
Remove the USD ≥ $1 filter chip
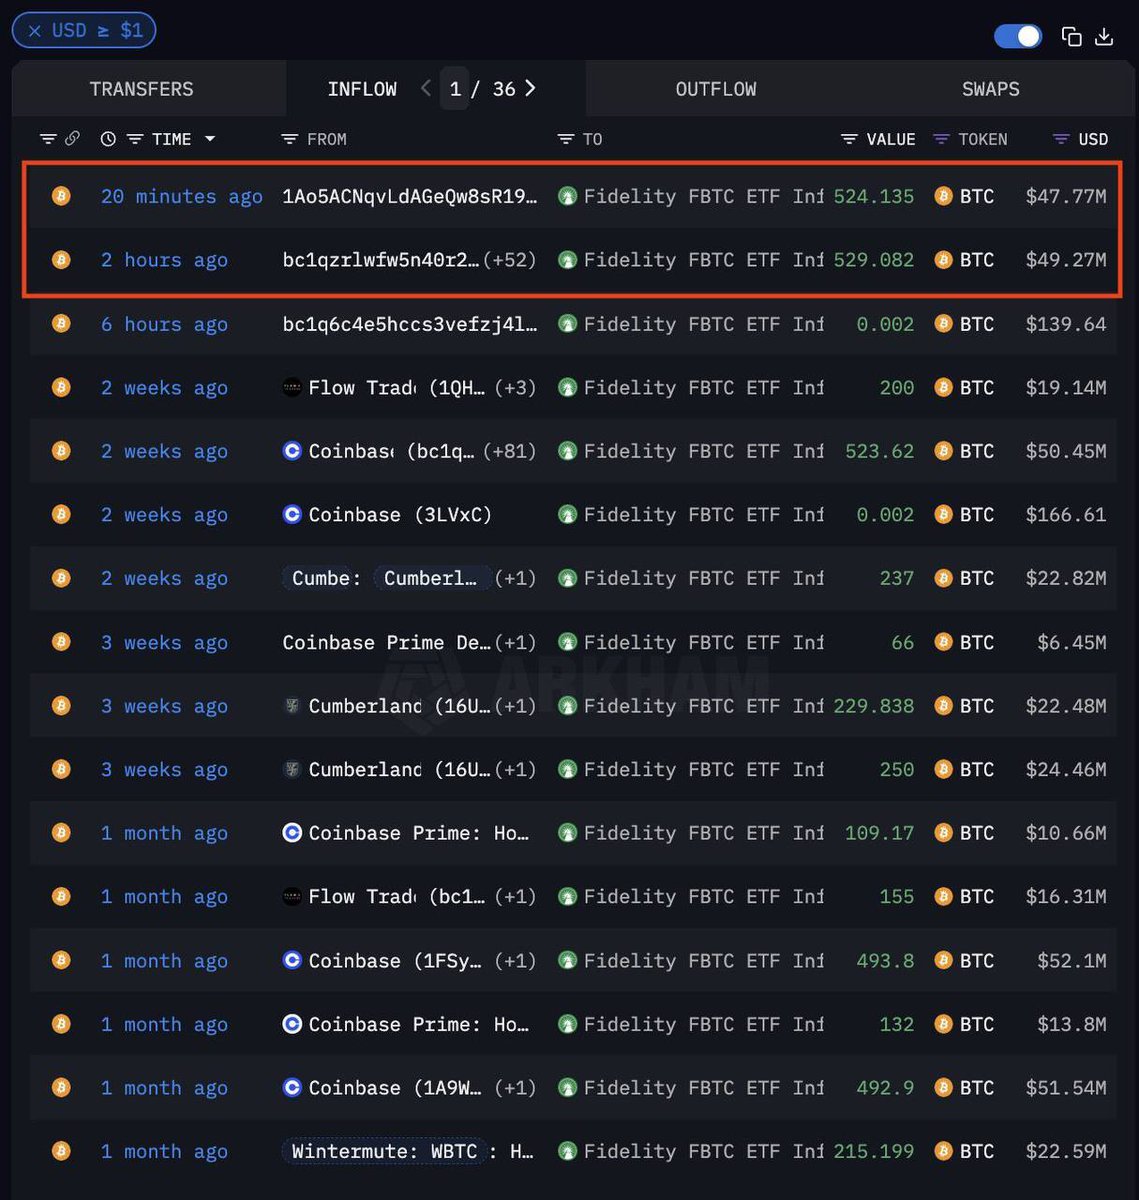pos(35,30)
